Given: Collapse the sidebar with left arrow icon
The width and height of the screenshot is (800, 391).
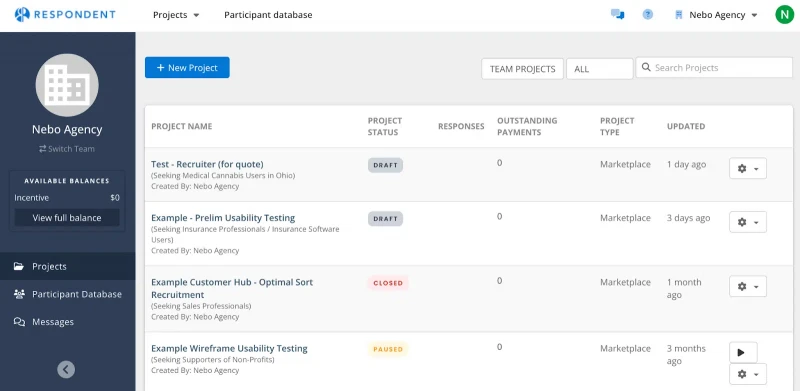Looking at the screenshot, I should click(66, 369).
